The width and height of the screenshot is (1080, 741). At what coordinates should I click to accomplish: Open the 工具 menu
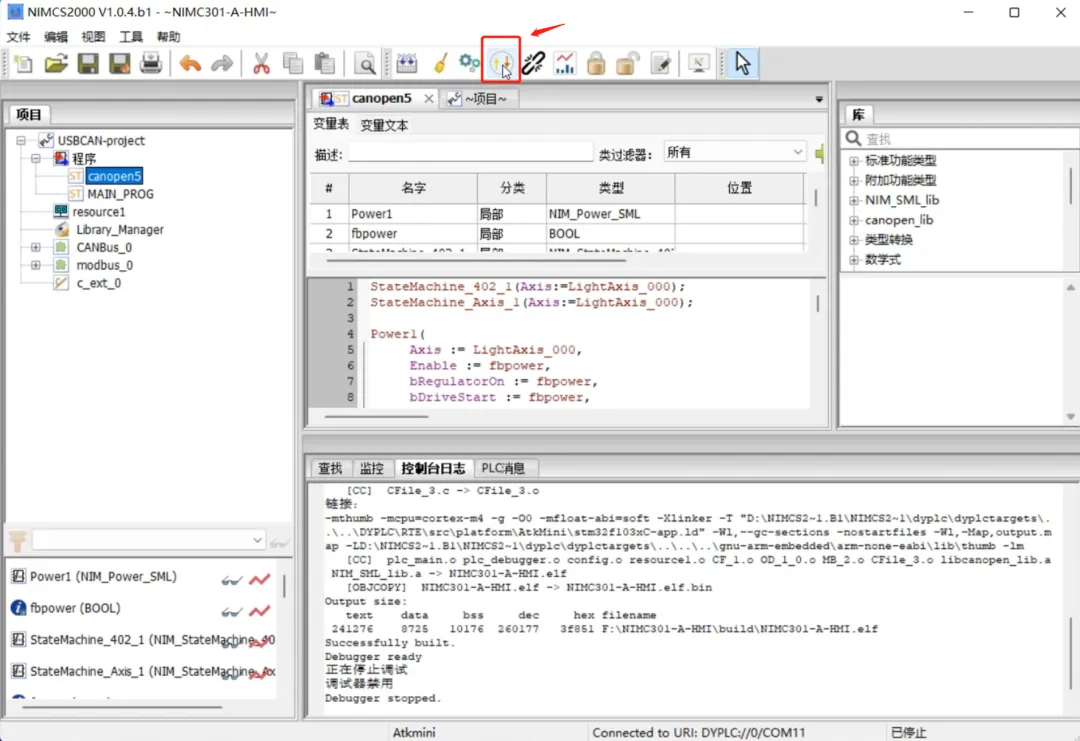[x=131, y=36]
